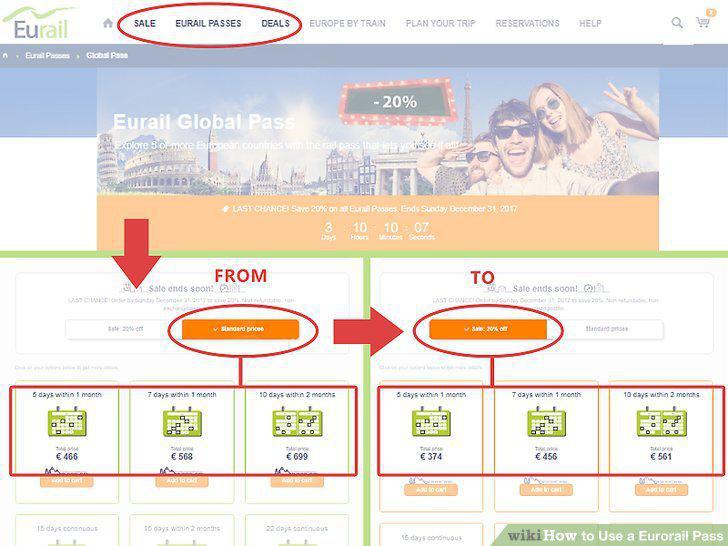
Task: Select the 10 days within 2 months title above € 699
Action: coord(297,395)
